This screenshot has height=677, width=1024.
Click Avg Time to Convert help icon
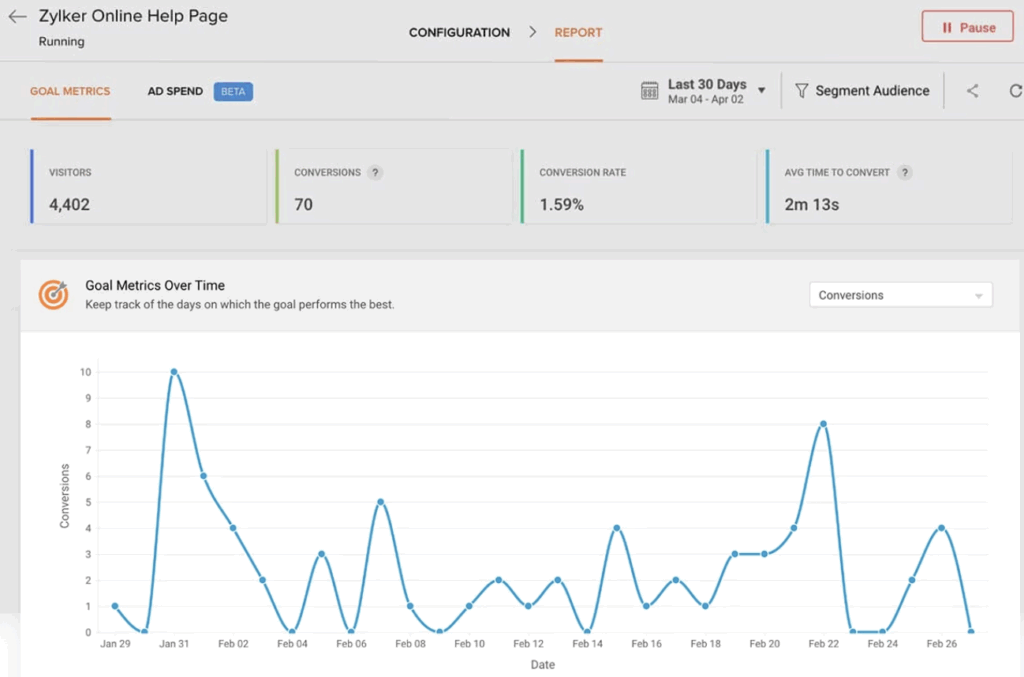(x=904, y=173)
